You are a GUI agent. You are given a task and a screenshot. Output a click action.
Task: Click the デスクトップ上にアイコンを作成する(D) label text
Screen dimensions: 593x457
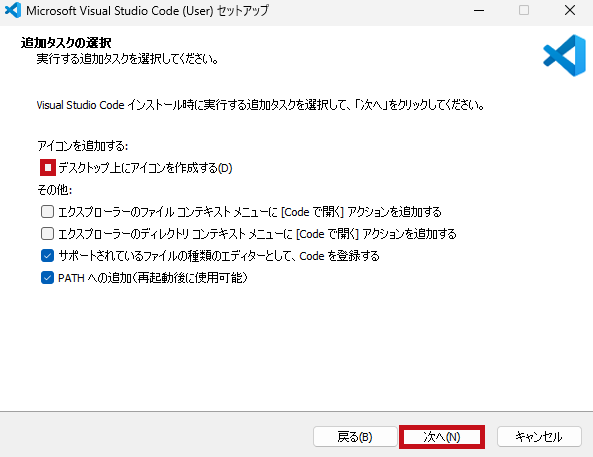[145, 168]
